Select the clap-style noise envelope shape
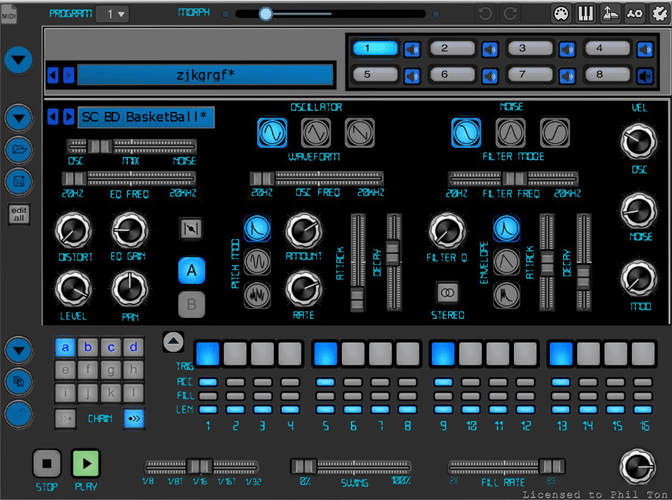Screen dimensions: 672x500 pyautogui.click(x=506, y=295)
